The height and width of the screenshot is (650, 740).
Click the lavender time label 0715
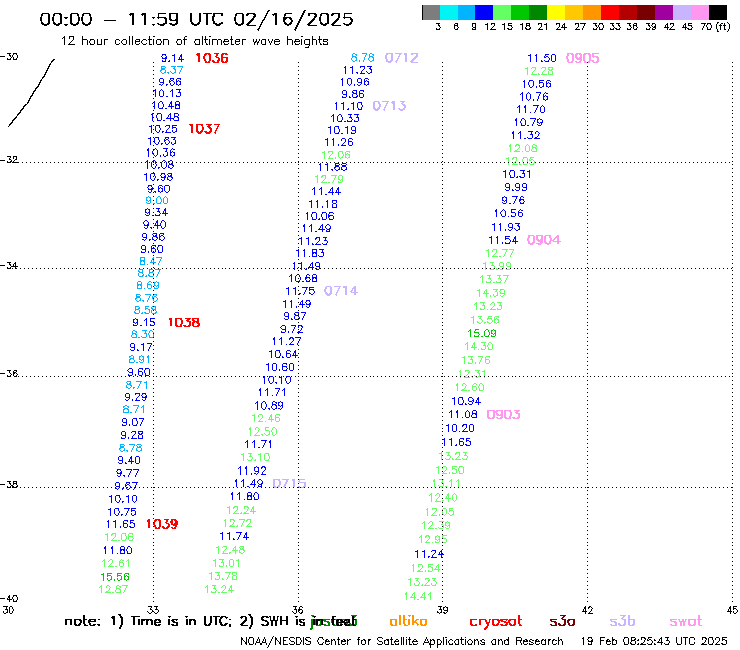point(289,483)
